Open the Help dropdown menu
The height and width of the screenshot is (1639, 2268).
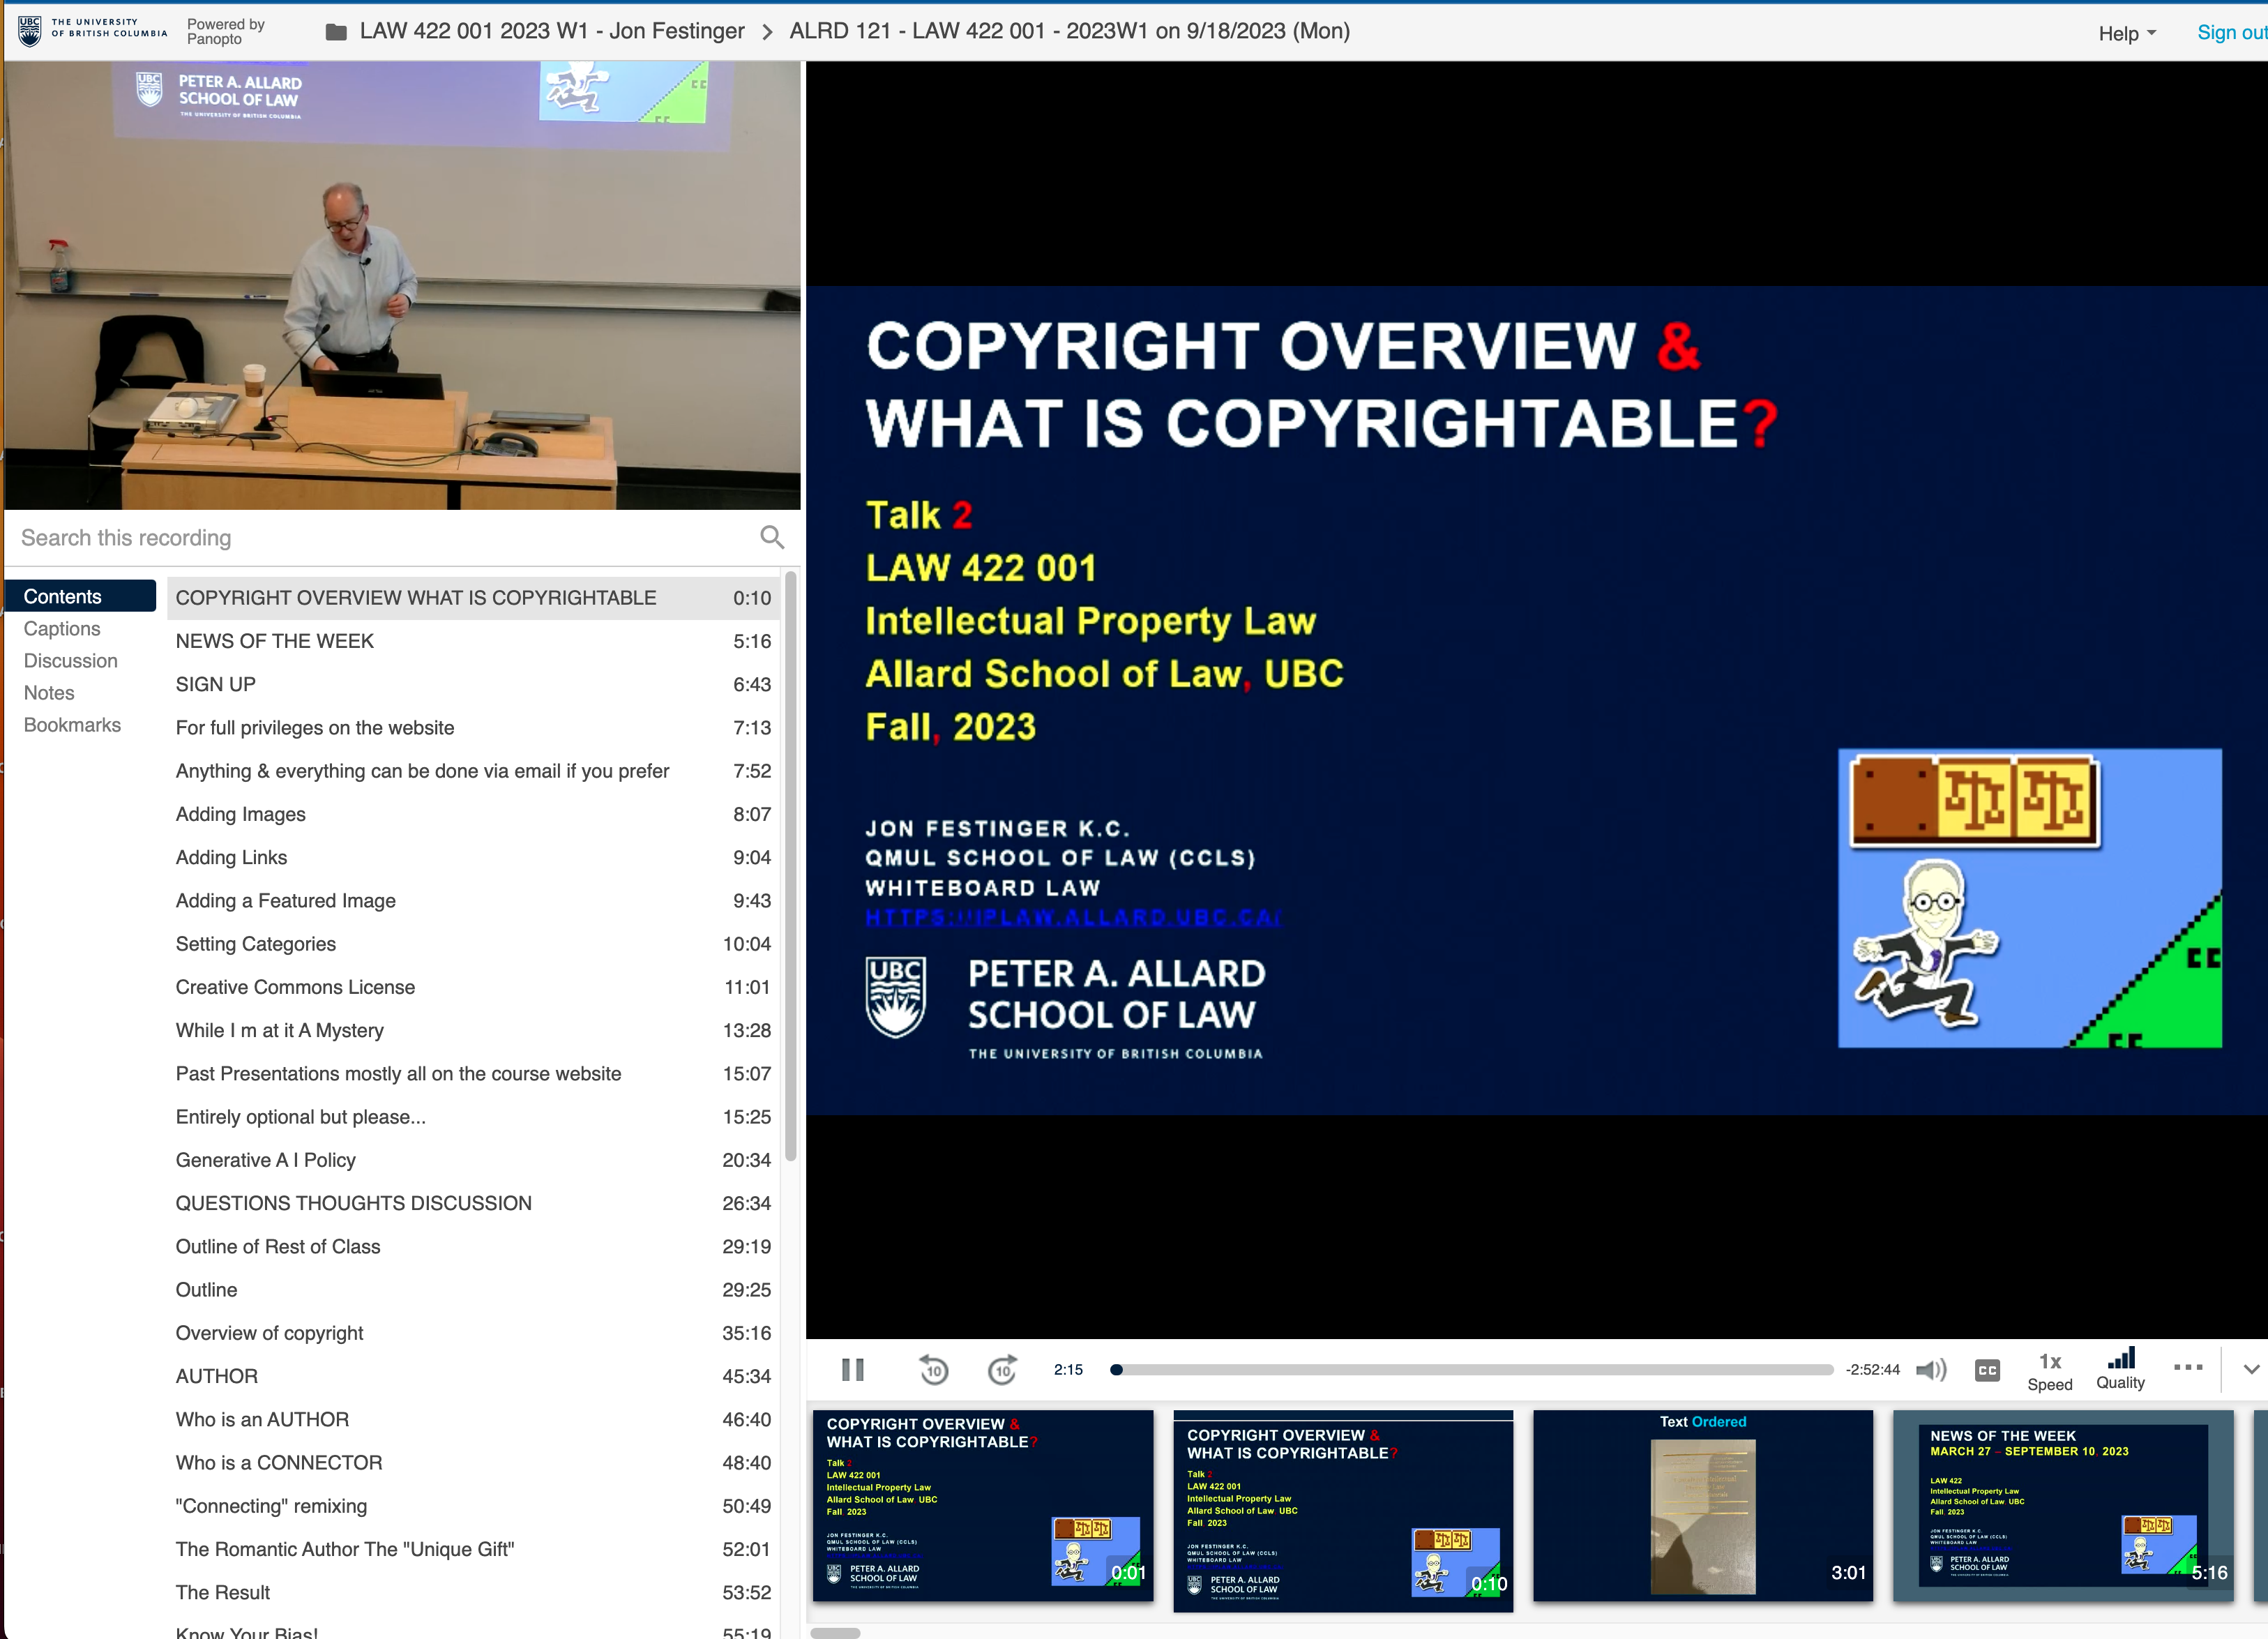(2126, 33)
